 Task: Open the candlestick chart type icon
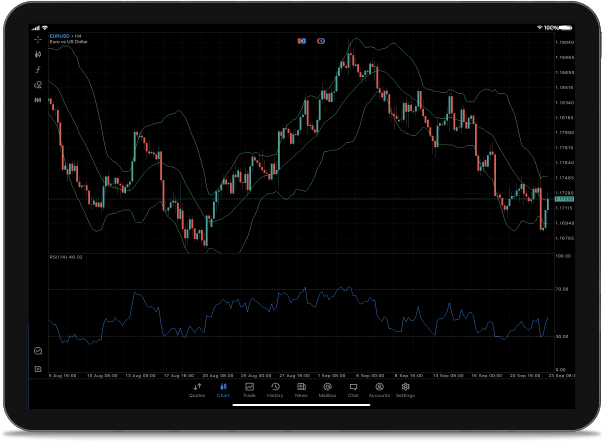click(x=38, y=55)
